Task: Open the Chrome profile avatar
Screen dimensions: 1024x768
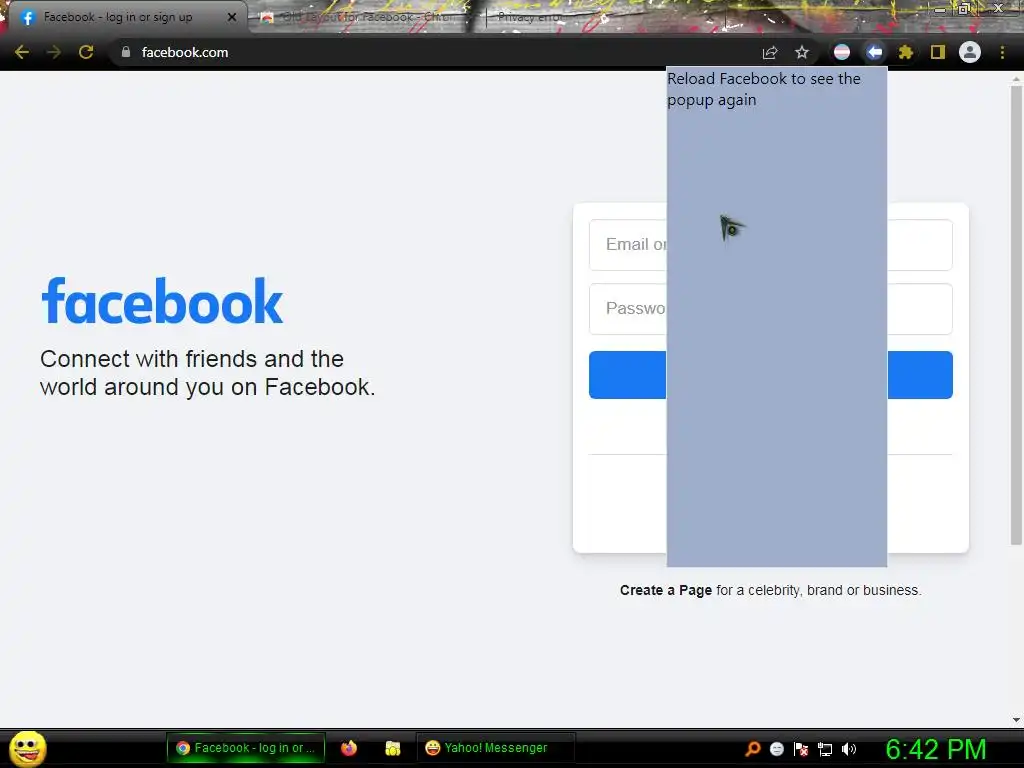Action: [970, 52]
